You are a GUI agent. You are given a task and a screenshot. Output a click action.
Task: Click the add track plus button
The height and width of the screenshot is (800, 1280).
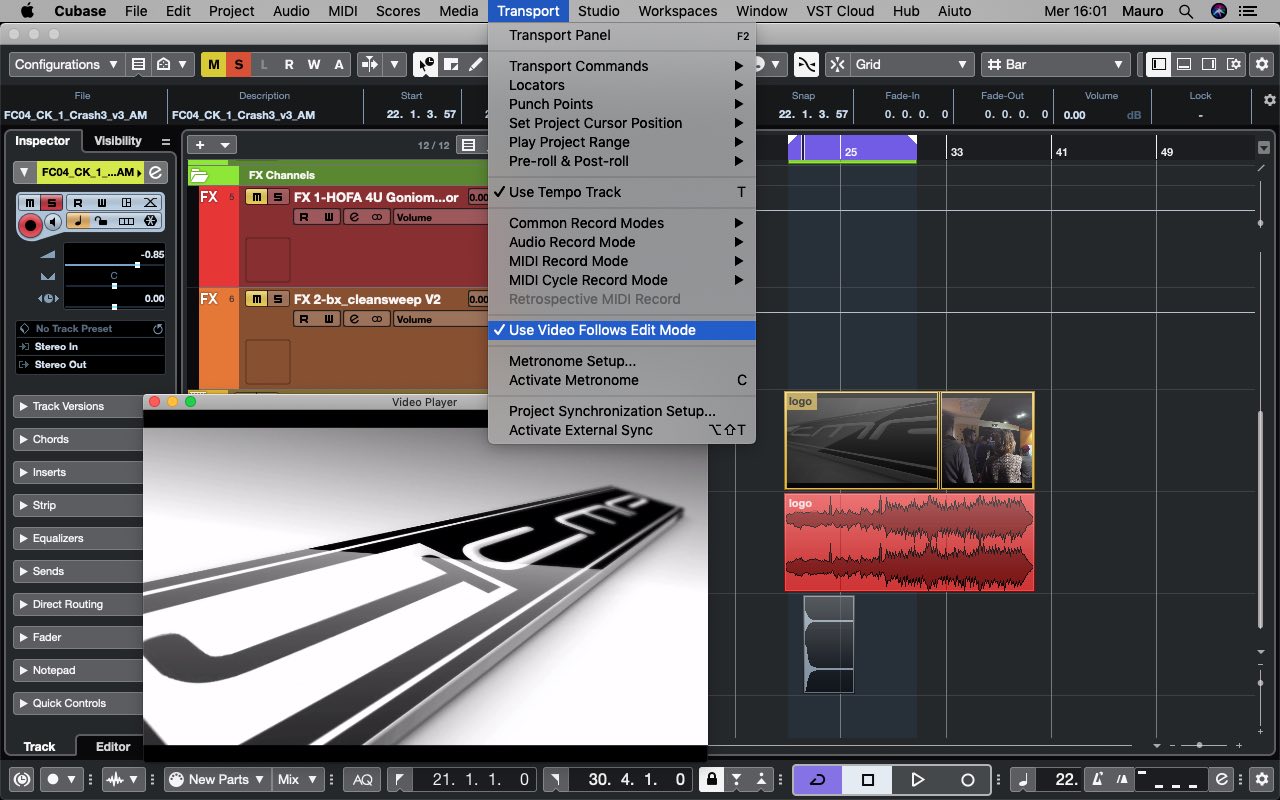click(200, 145)
